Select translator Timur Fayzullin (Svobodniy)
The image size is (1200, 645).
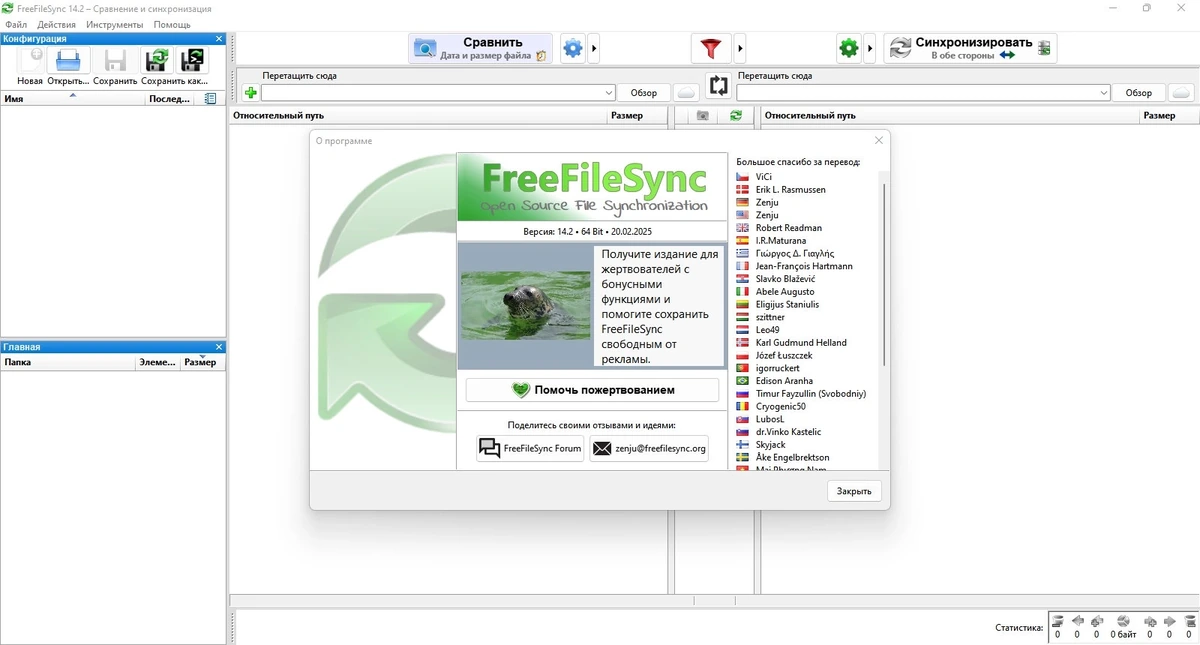click(811, 394)
